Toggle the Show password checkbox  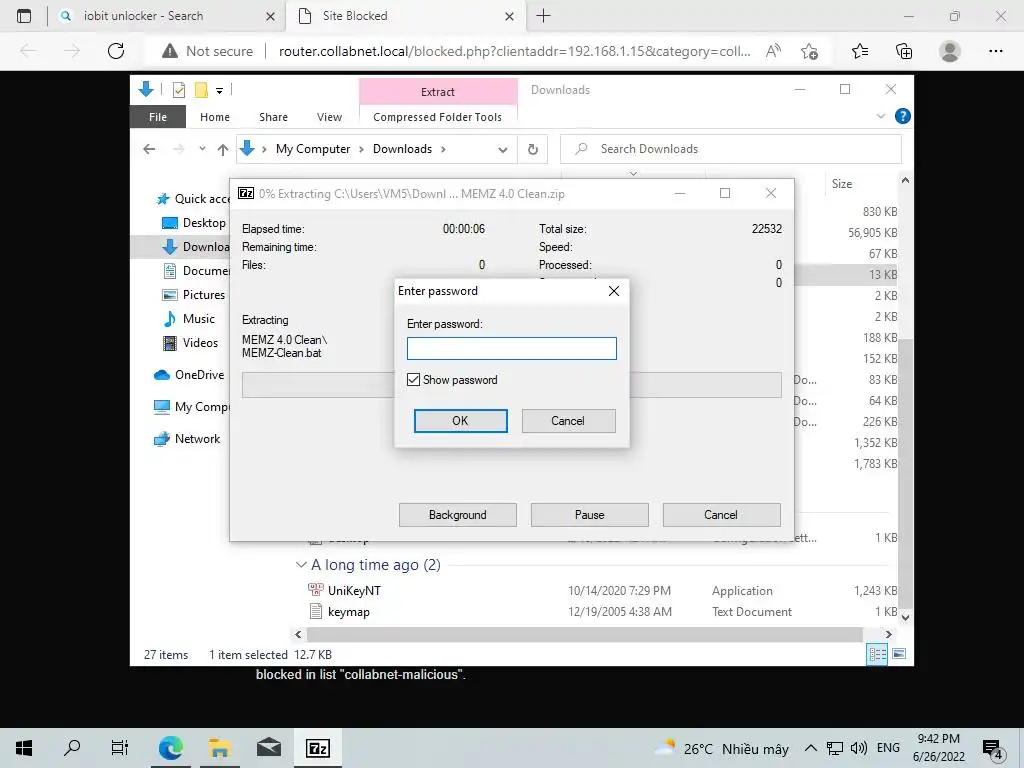click(x=413, y=379)
